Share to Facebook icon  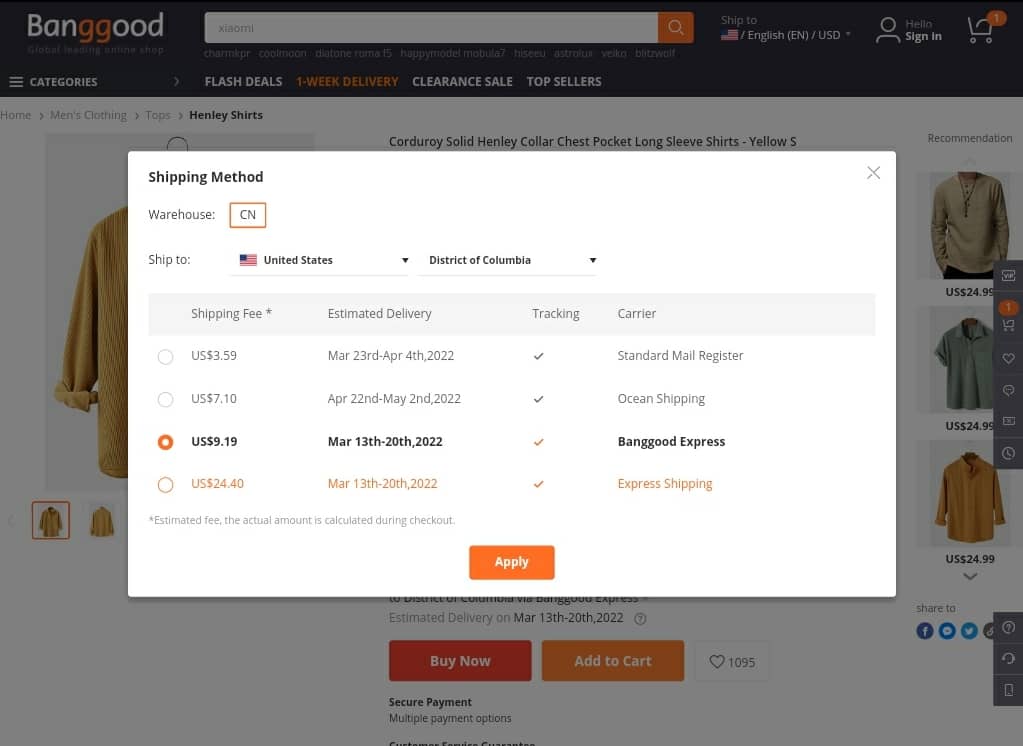click(924, 630)
